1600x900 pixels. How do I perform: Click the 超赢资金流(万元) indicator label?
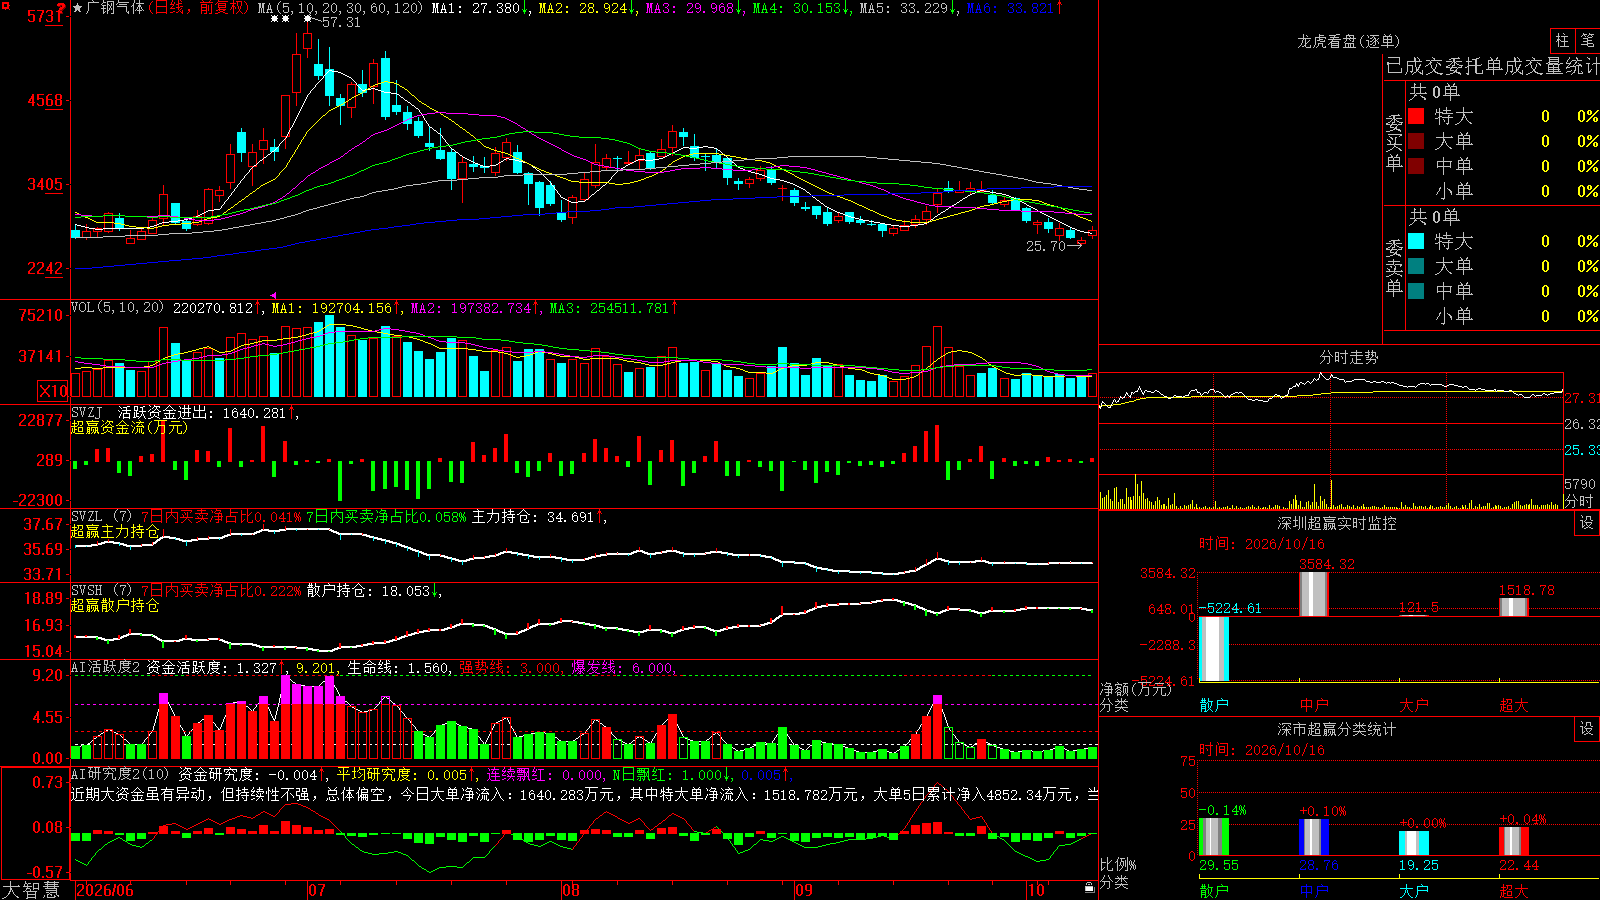129,427
